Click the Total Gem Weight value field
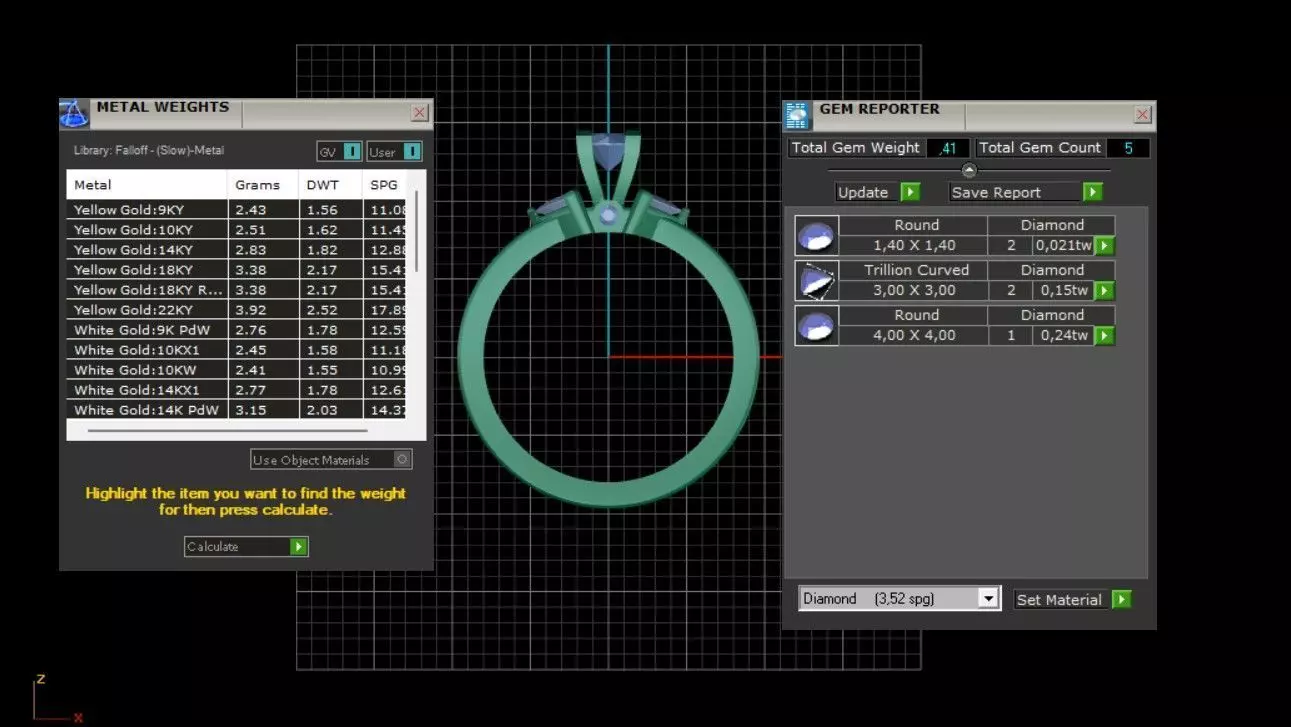Screen dimensions: 1291x727 coord(948,148)
